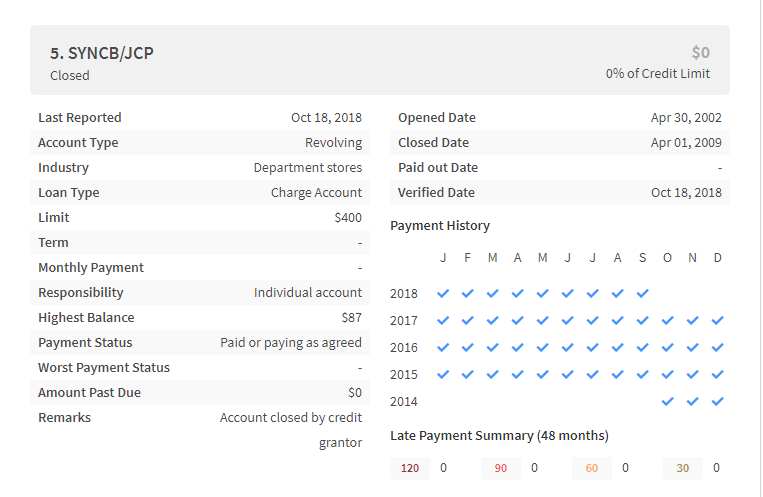Image resolution: width=763 pixels, height=497 pixels.
Task: Select the 120 days late badge
Action: 410,468
